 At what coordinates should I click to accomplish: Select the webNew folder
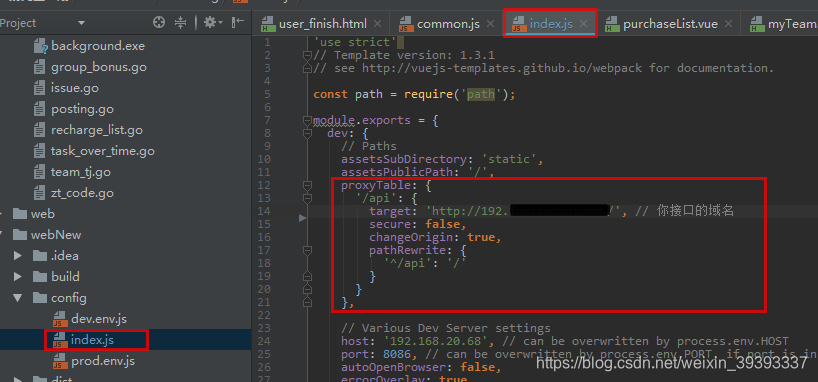pos(56,235)
